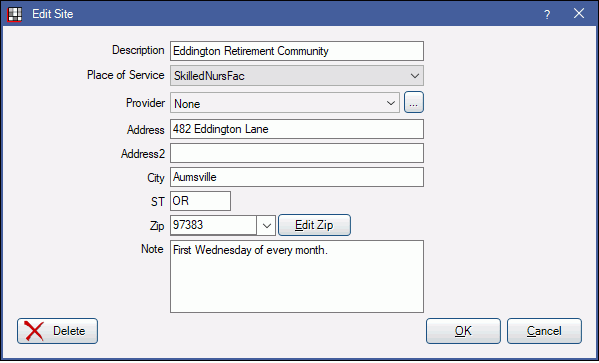Screen dimensions: 599x363
Task: Open the provider picker ellipsis button
Action: point(414,102)
